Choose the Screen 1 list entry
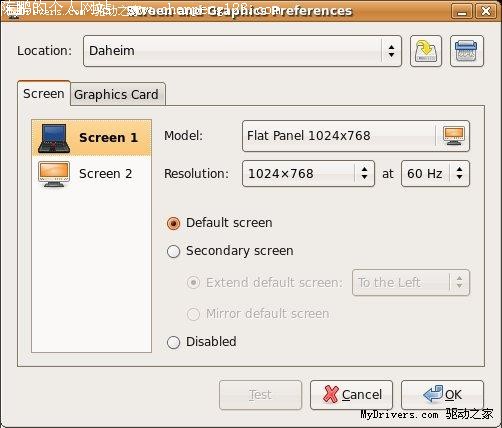The width and height of the screenshot is (502, 428). click(92, 138)
